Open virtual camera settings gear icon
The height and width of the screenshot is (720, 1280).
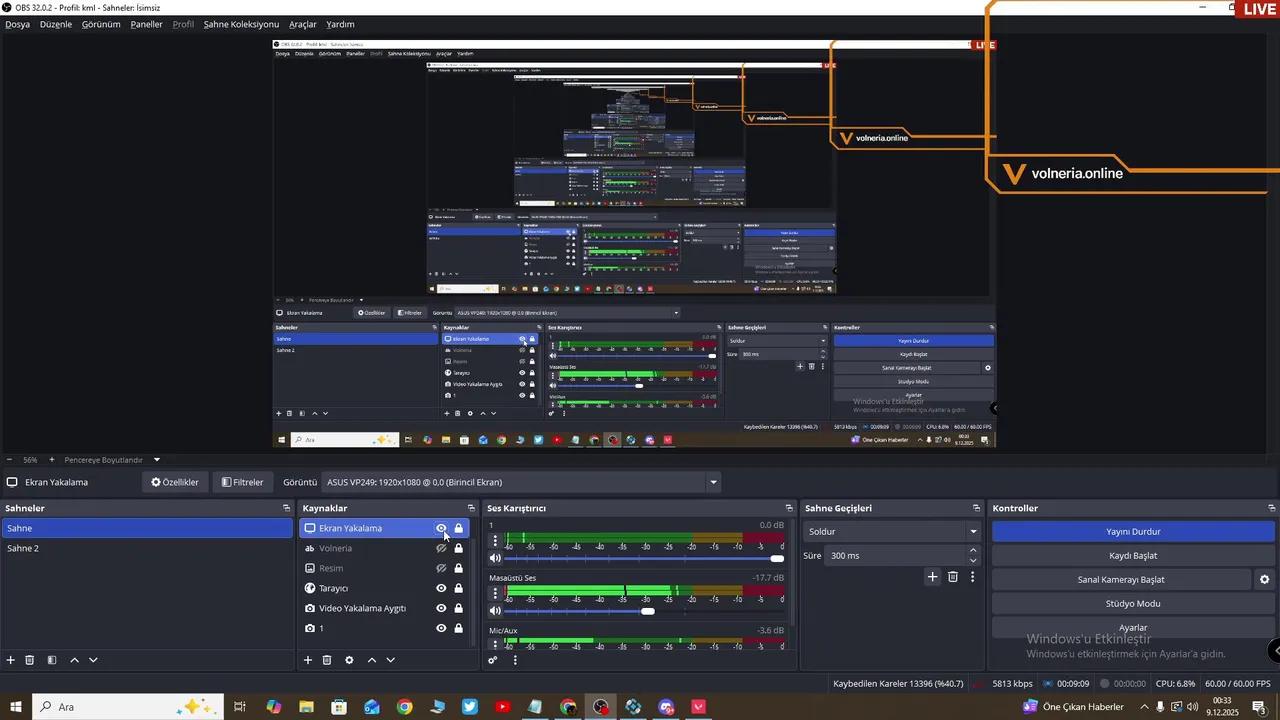point(1264,580)
